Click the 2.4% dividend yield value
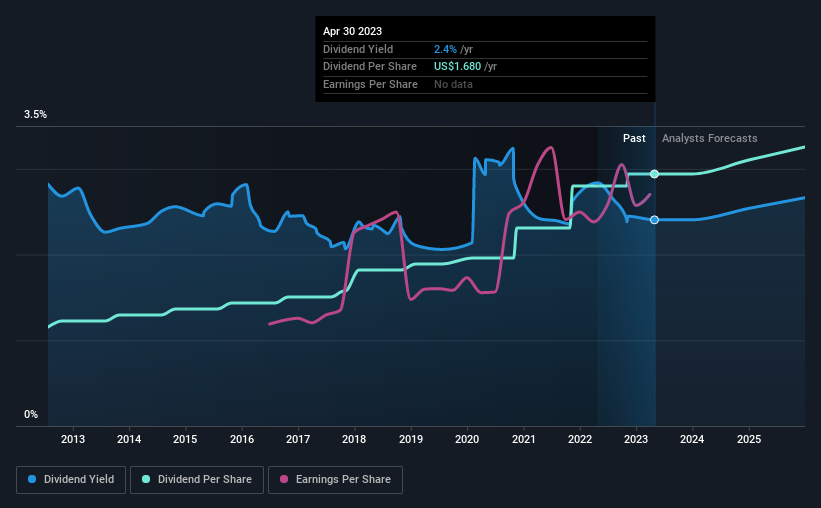 click(x=446, y=49)
